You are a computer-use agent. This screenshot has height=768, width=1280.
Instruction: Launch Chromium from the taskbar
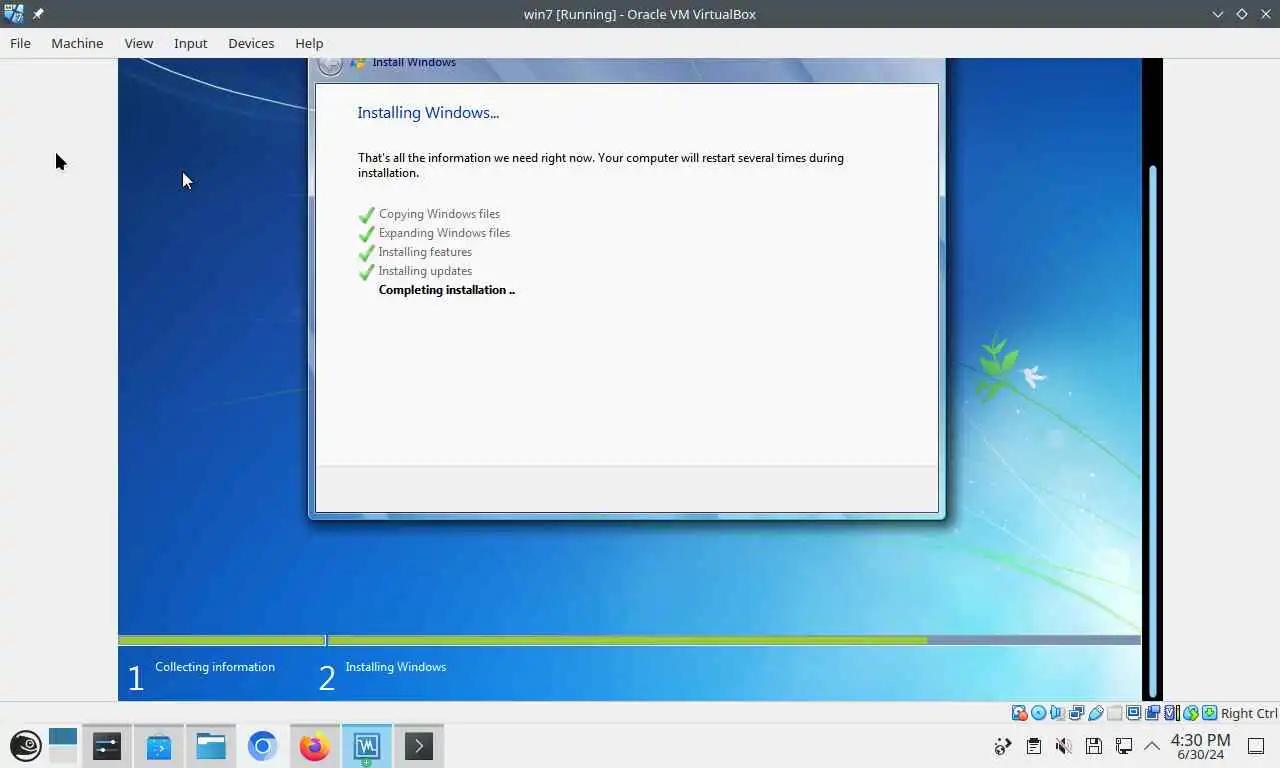coord(263,746)
